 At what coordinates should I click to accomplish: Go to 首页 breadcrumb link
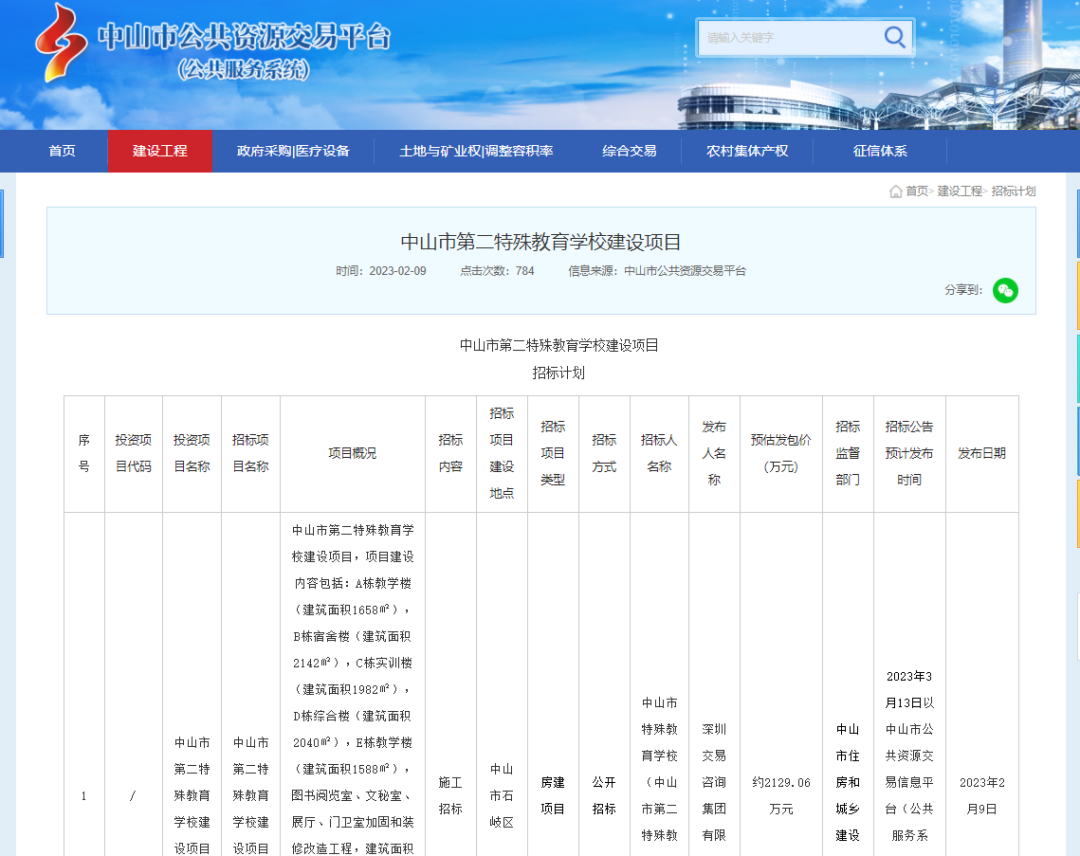pyautogui.click(x=916, y=191)
